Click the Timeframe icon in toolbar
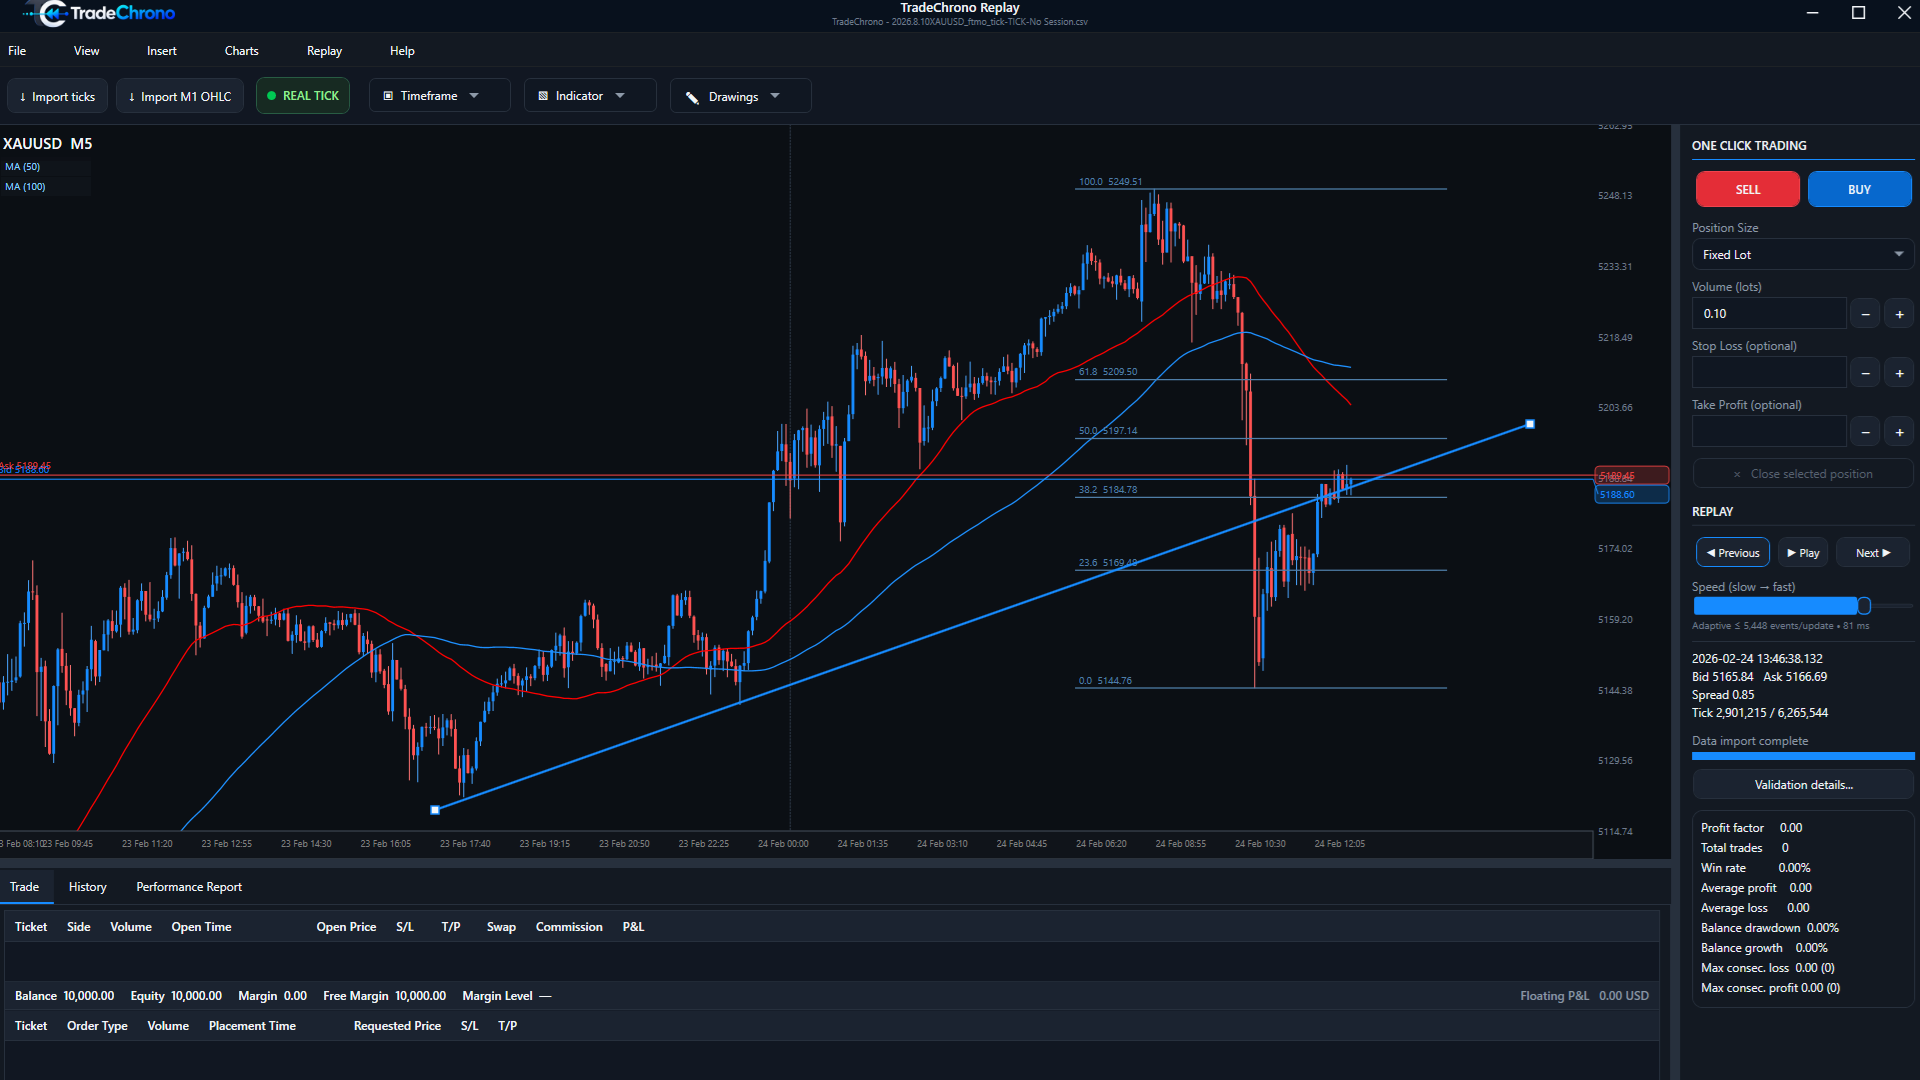 (x=388, y=96)
